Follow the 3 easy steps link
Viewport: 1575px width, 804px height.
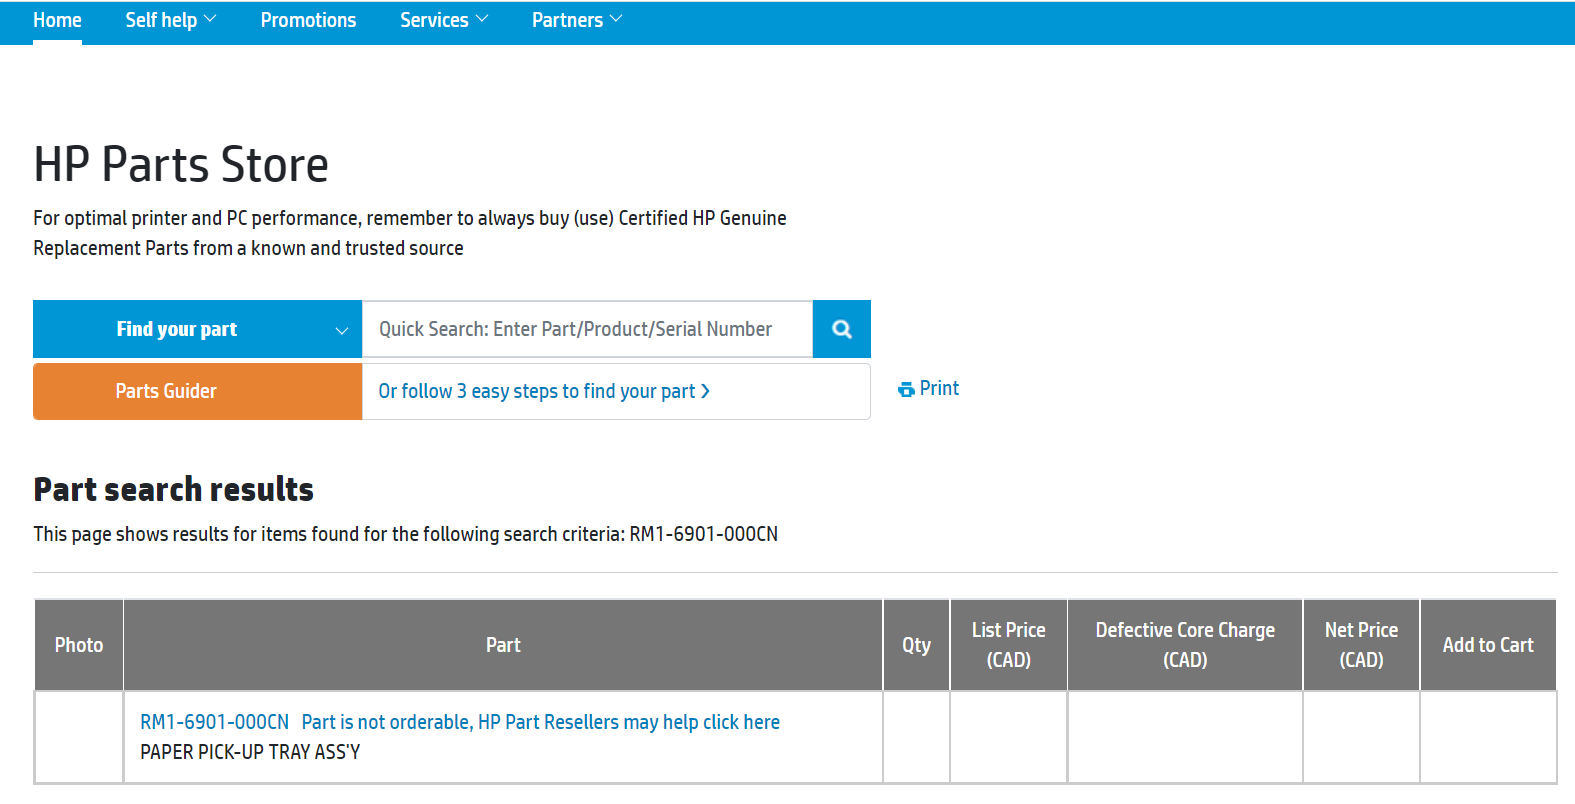point(543,391)
